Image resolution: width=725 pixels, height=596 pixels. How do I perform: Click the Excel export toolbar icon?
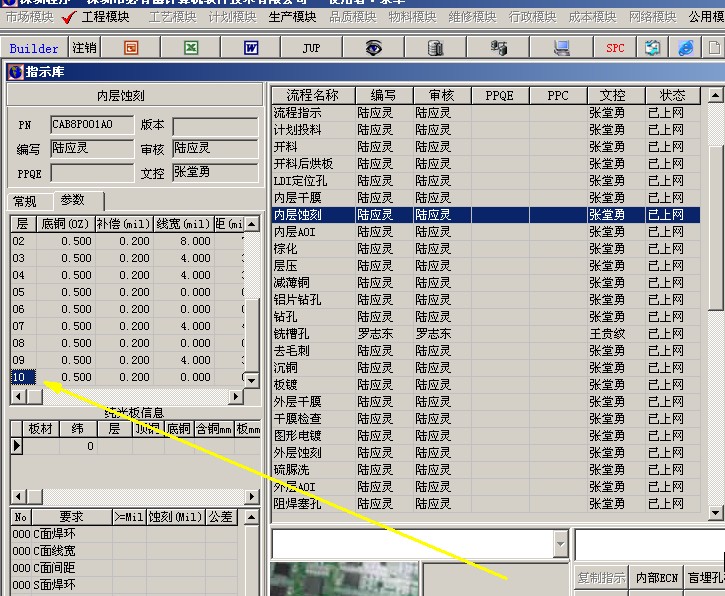pyautogui.click(x=191, y=48)
